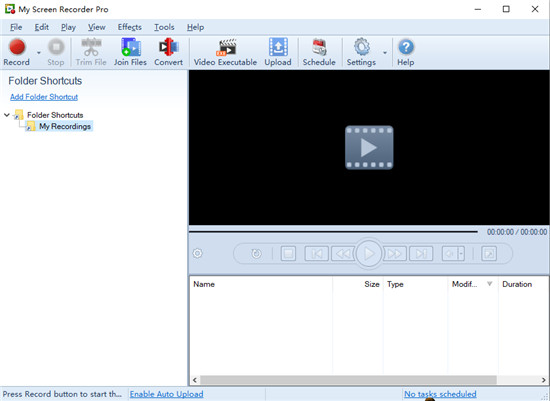This screenshot has height=401, width=550.
Task: Click the fast forward button
Action: click(x=395, y=253)
